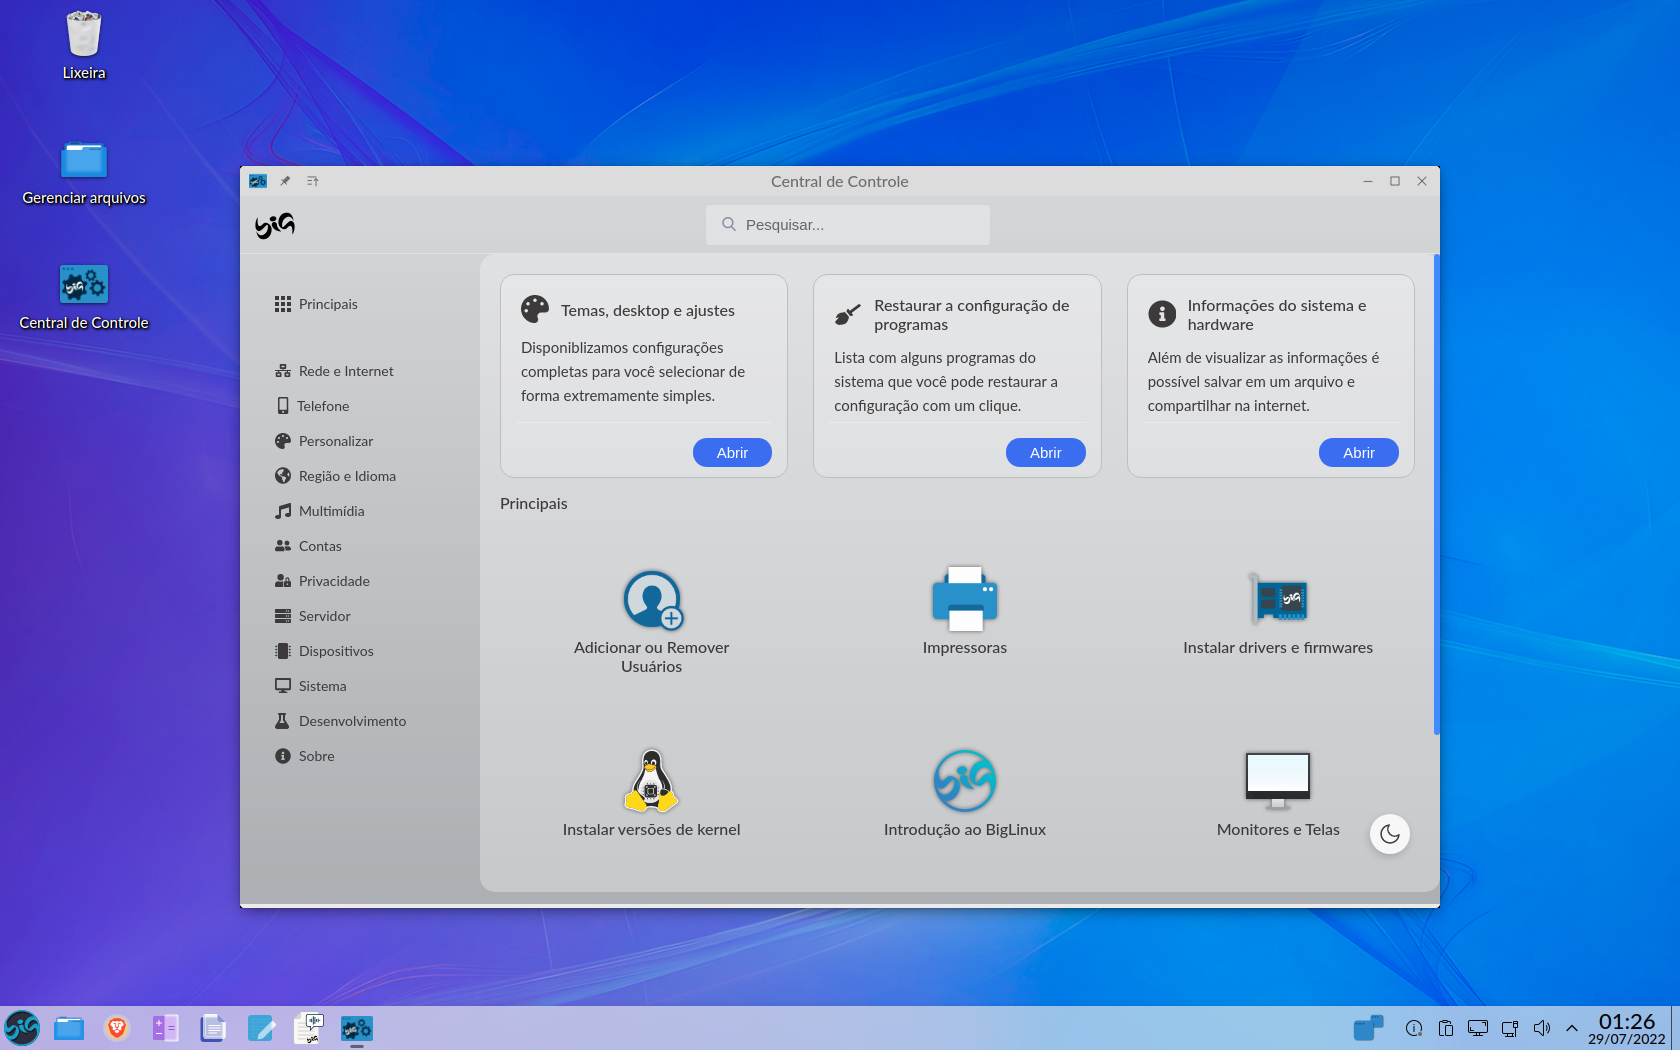The height and width of the screenshot is (1050, 1680).
Task: Open the Multimídia sidebar category
Action: pos(320,511)
